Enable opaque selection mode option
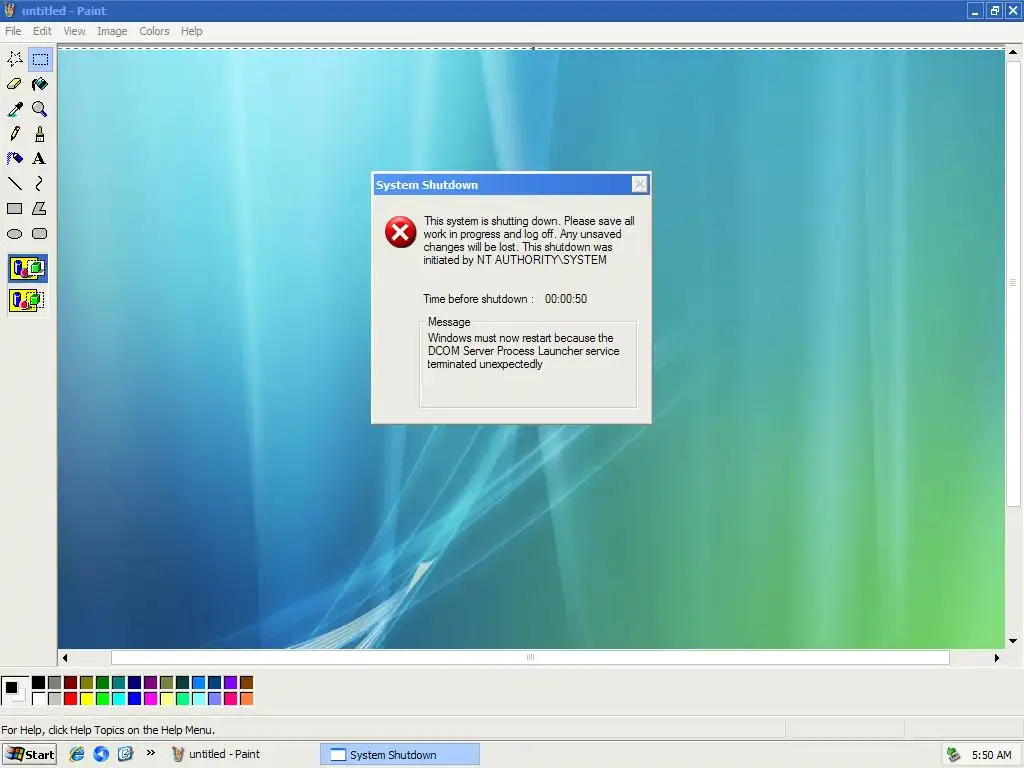 click(x=27, y=268)
